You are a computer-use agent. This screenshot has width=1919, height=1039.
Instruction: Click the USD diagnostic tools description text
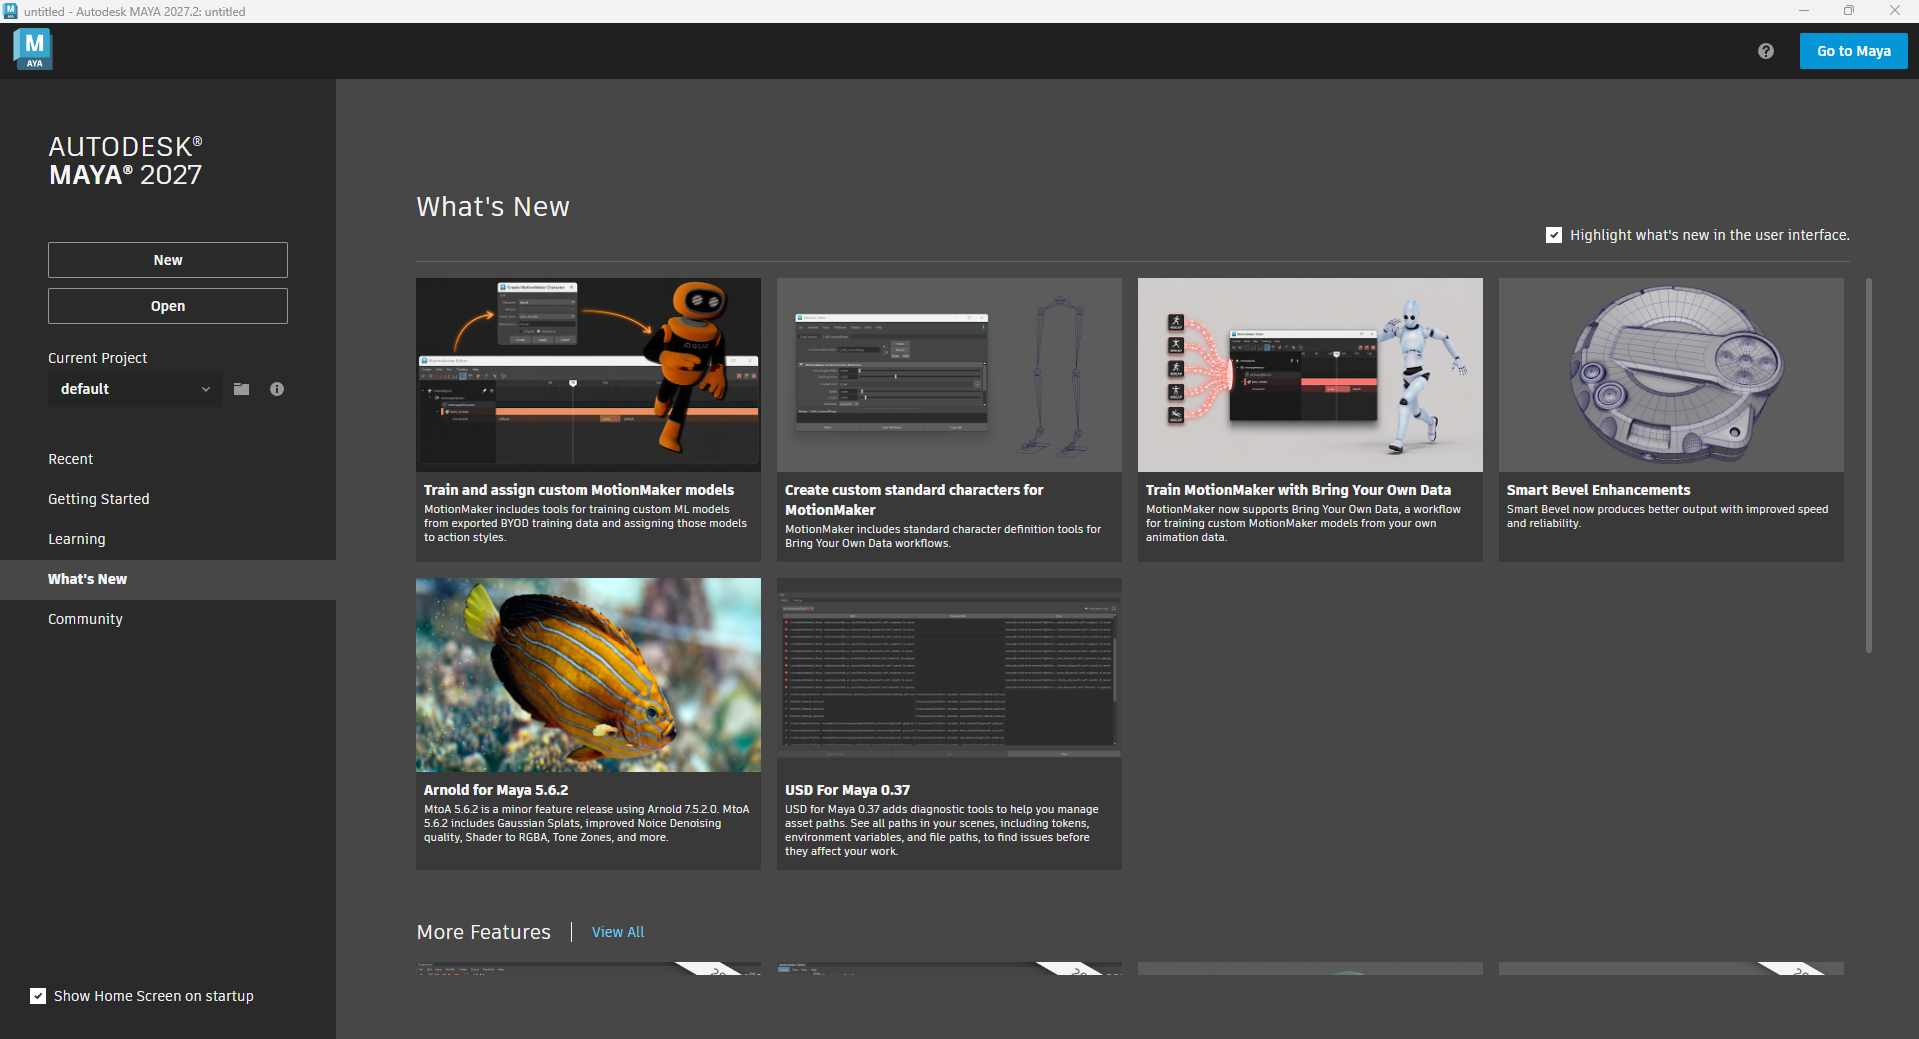(x=941, y=830)
